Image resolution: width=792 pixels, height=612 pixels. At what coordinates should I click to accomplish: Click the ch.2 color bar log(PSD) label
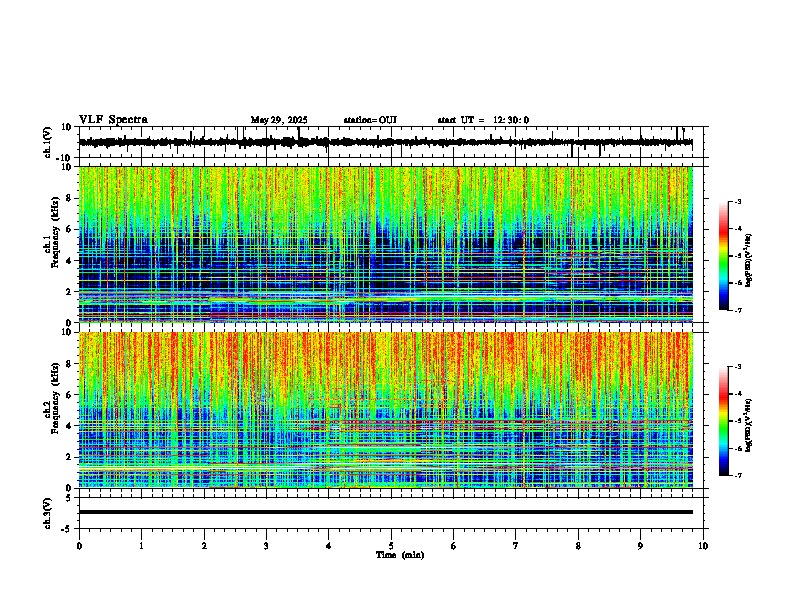[x=749, y=426]
